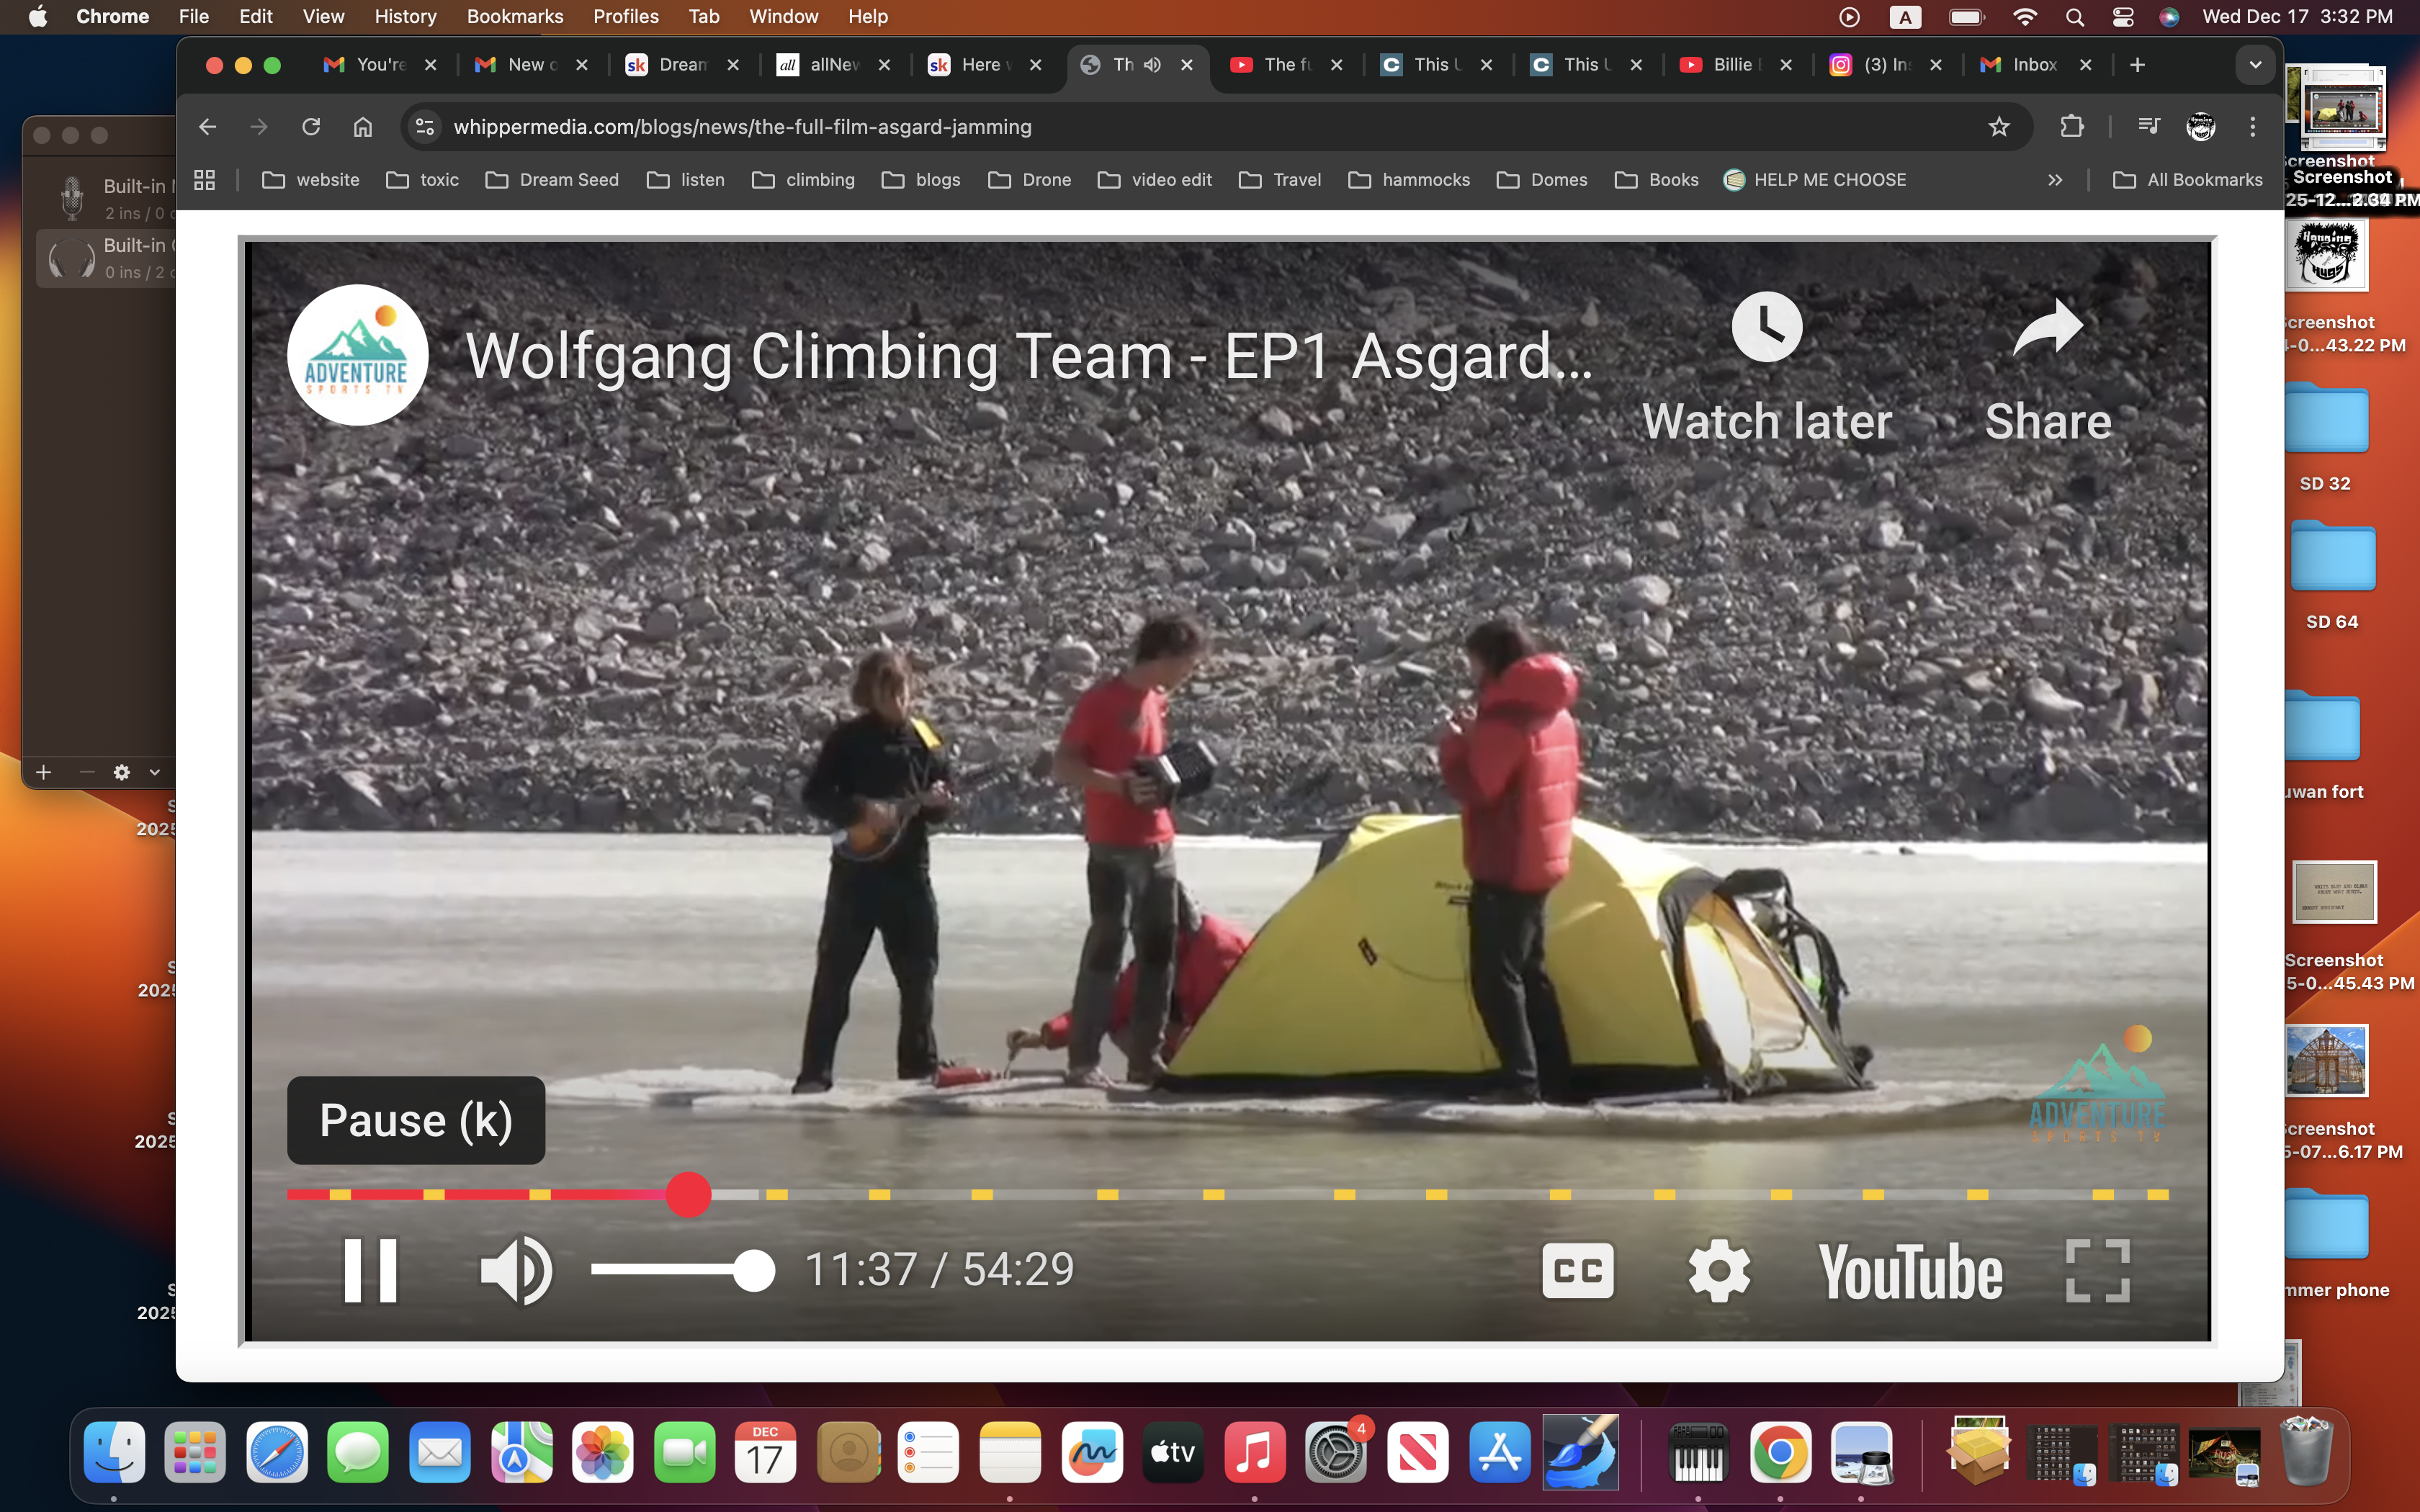Open the Bookmarks menu
The image size is (2420, 1512).
click(514, 17)
